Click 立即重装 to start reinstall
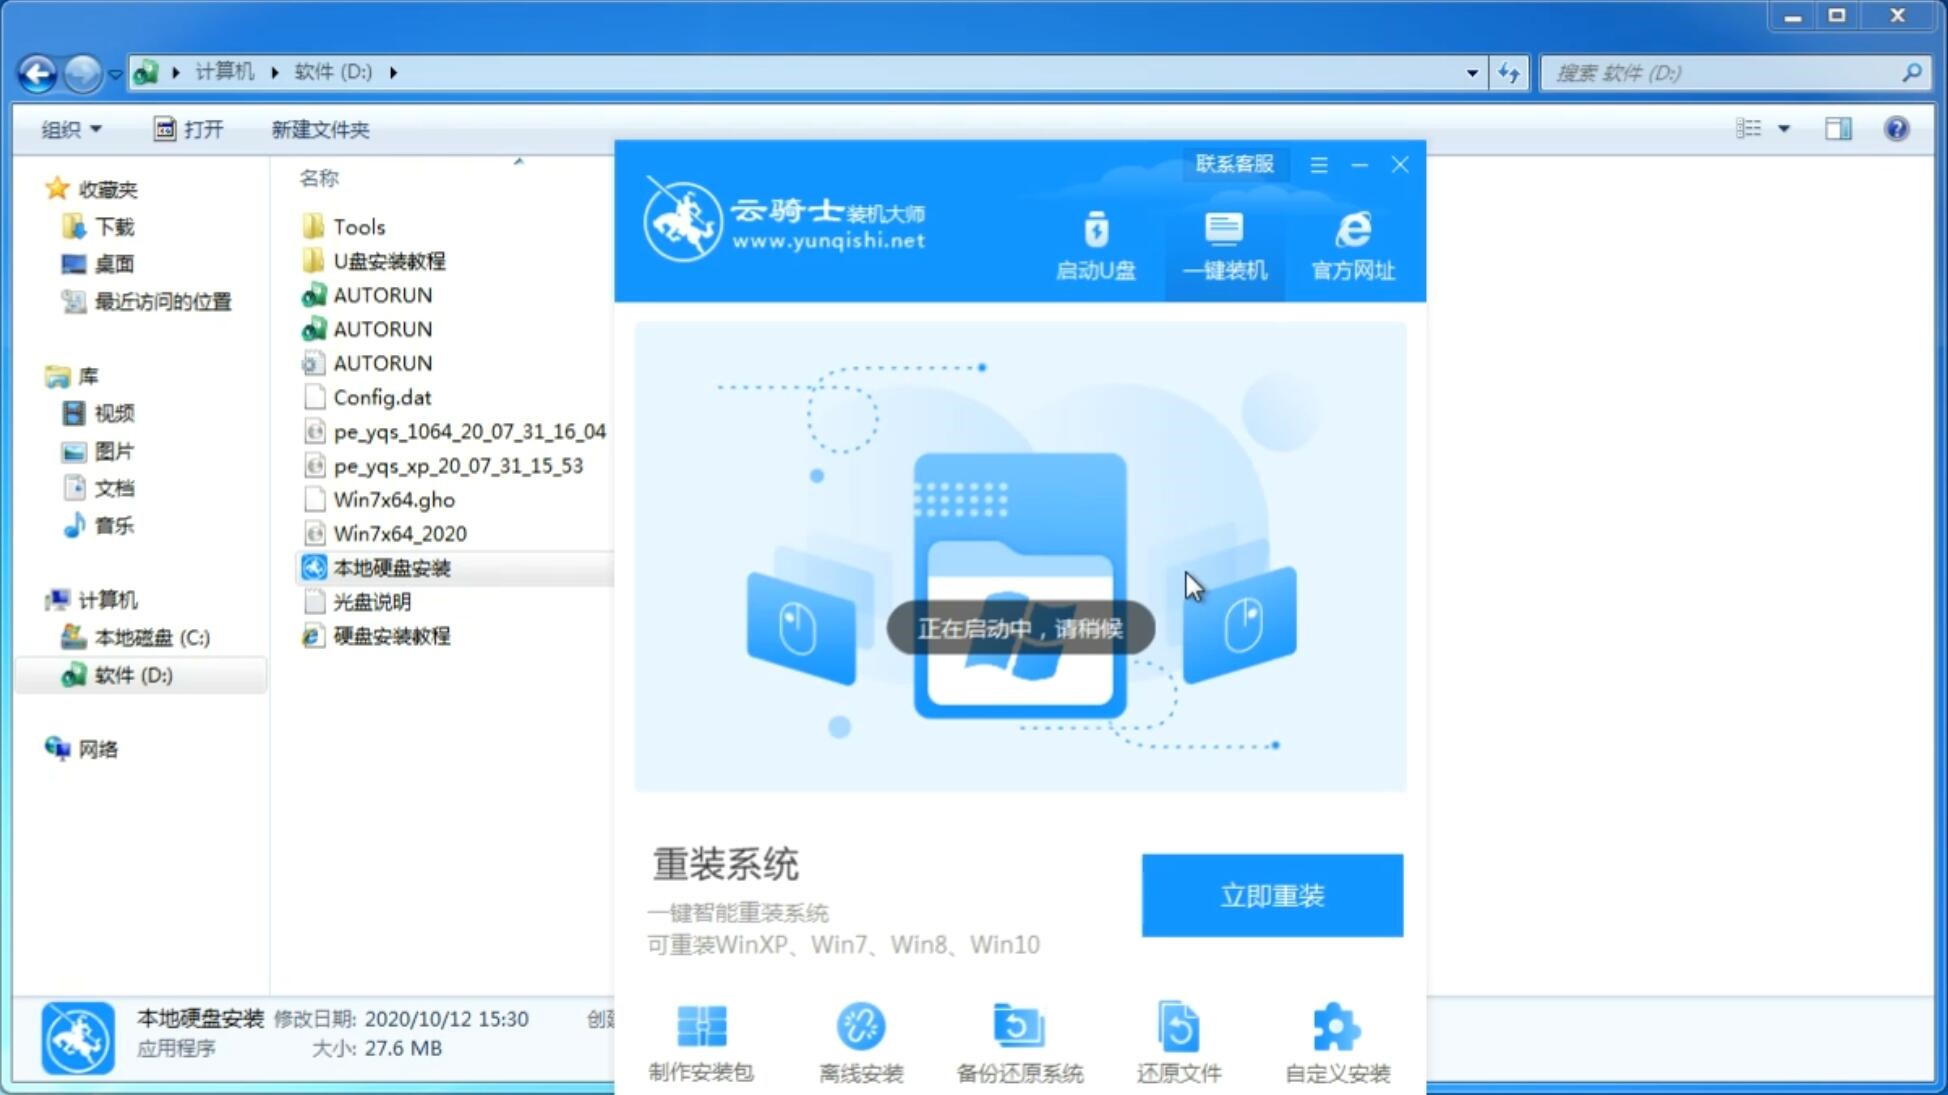 1272,894
